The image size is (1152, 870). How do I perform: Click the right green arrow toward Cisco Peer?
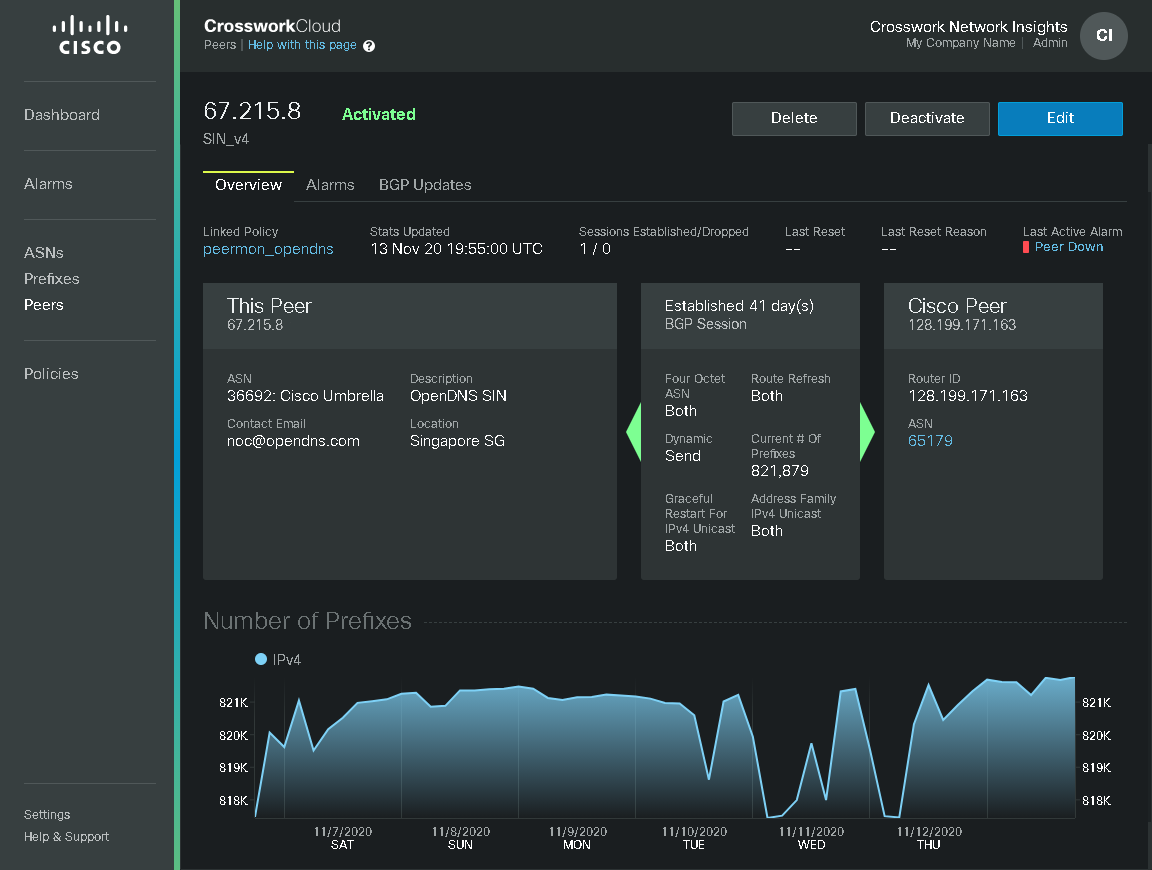coord(867,431)
